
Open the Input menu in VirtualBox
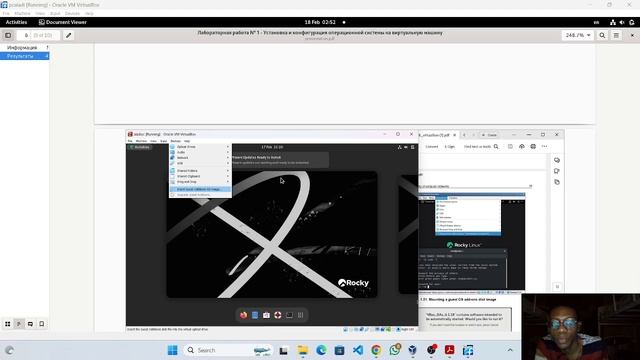[55, 13]
